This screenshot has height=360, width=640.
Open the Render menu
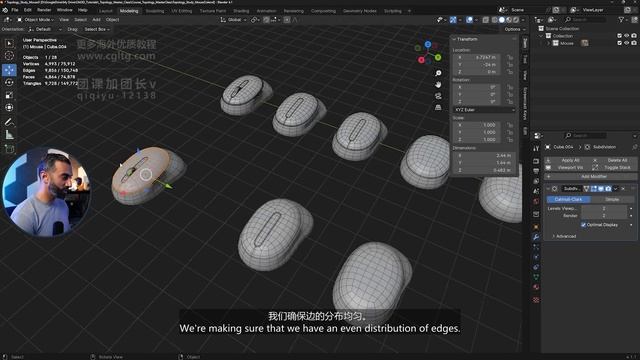tap(44, 10)
